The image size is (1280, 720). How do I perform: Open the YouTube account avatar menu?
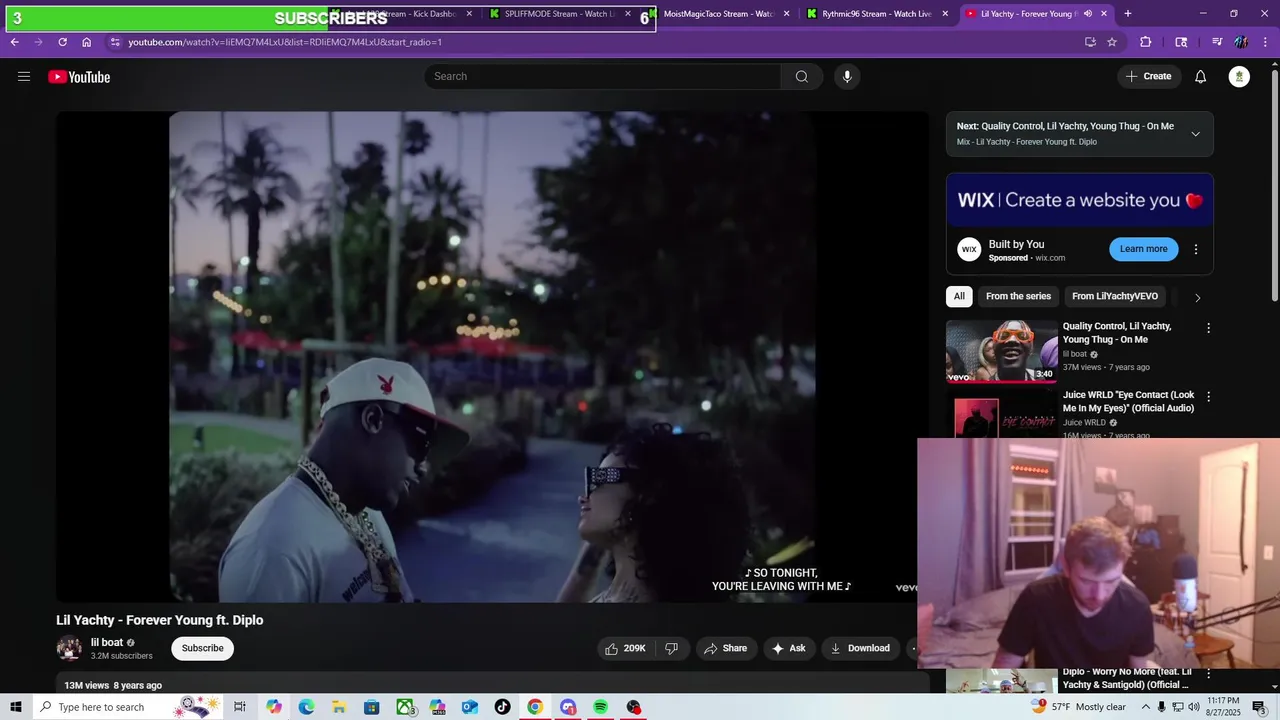(x=1239, y=77)
